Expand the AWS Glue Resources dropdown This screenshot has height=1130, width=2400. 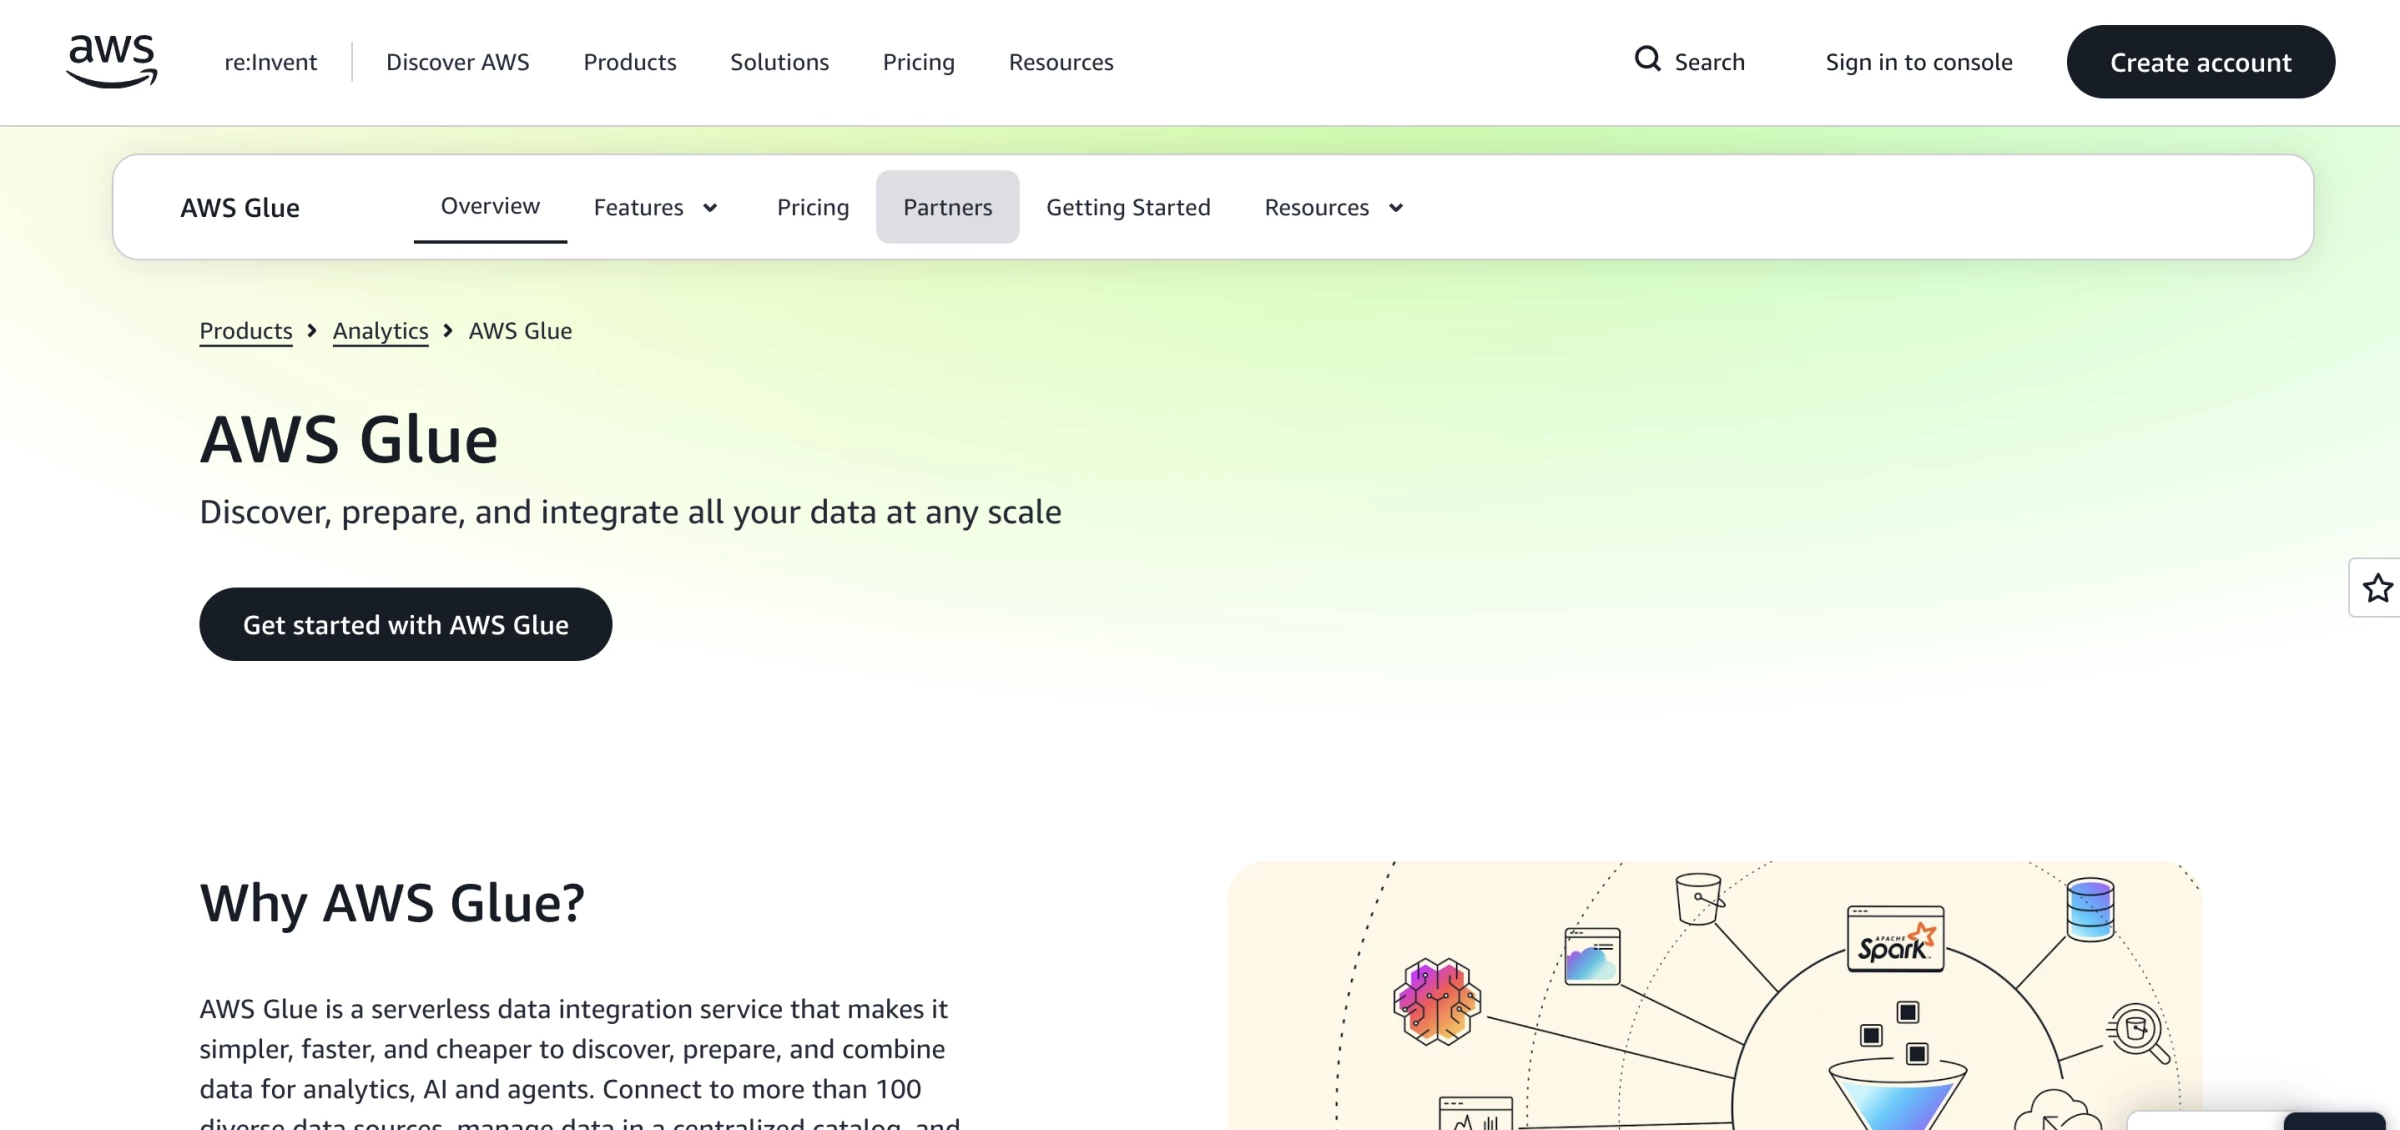click(1334, 207)
